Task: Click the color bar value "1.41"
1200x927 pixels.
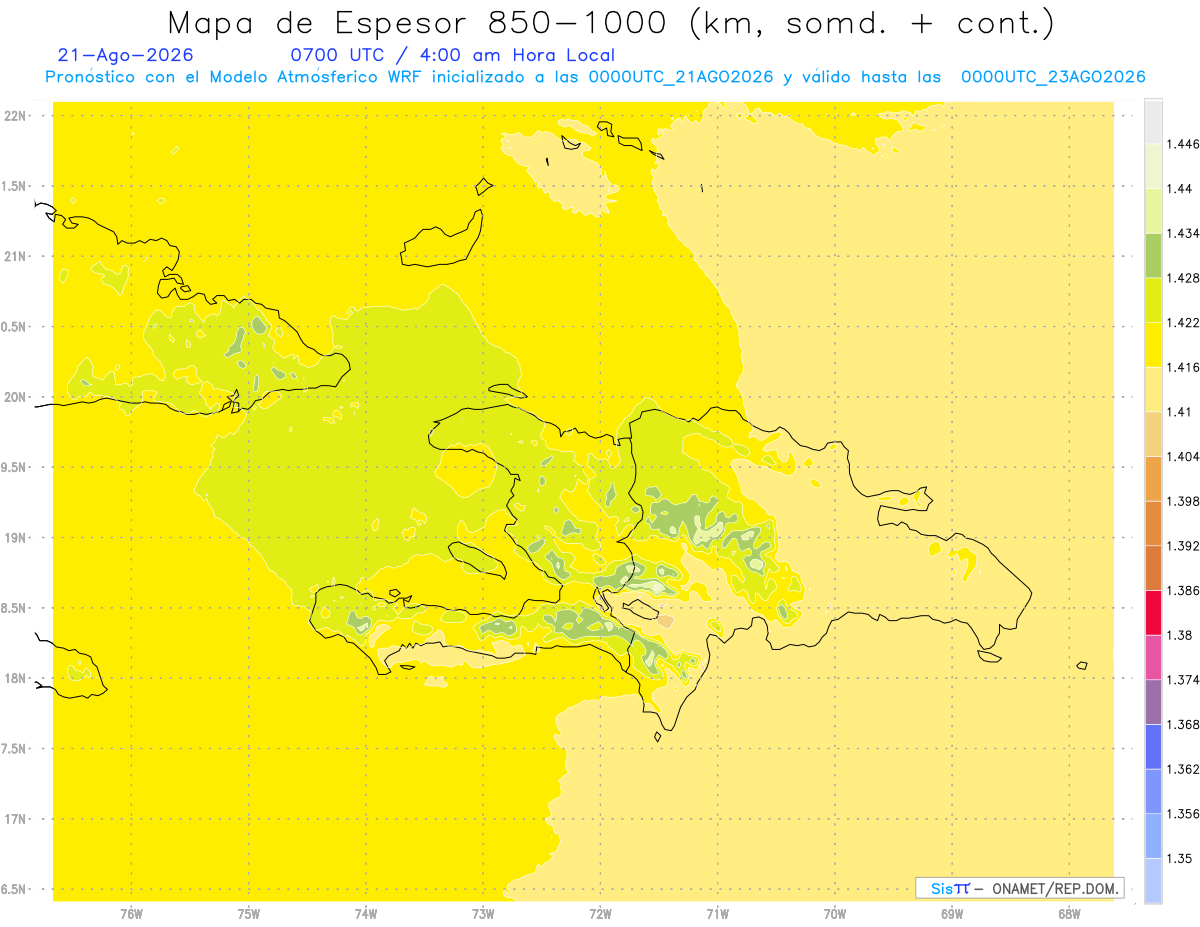Action: (x=1180, y=412)
